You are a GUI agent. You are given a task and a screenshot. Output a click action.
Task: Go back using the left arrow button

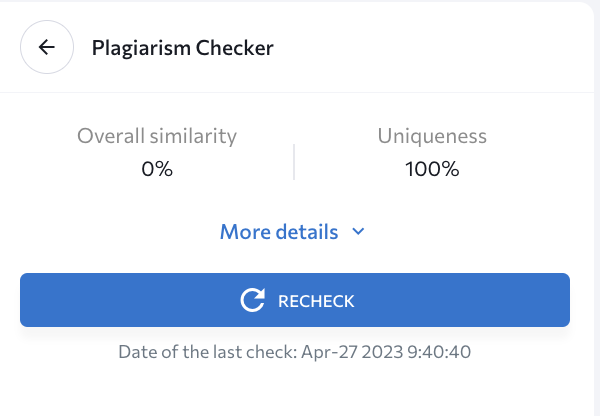pos(47,47)
